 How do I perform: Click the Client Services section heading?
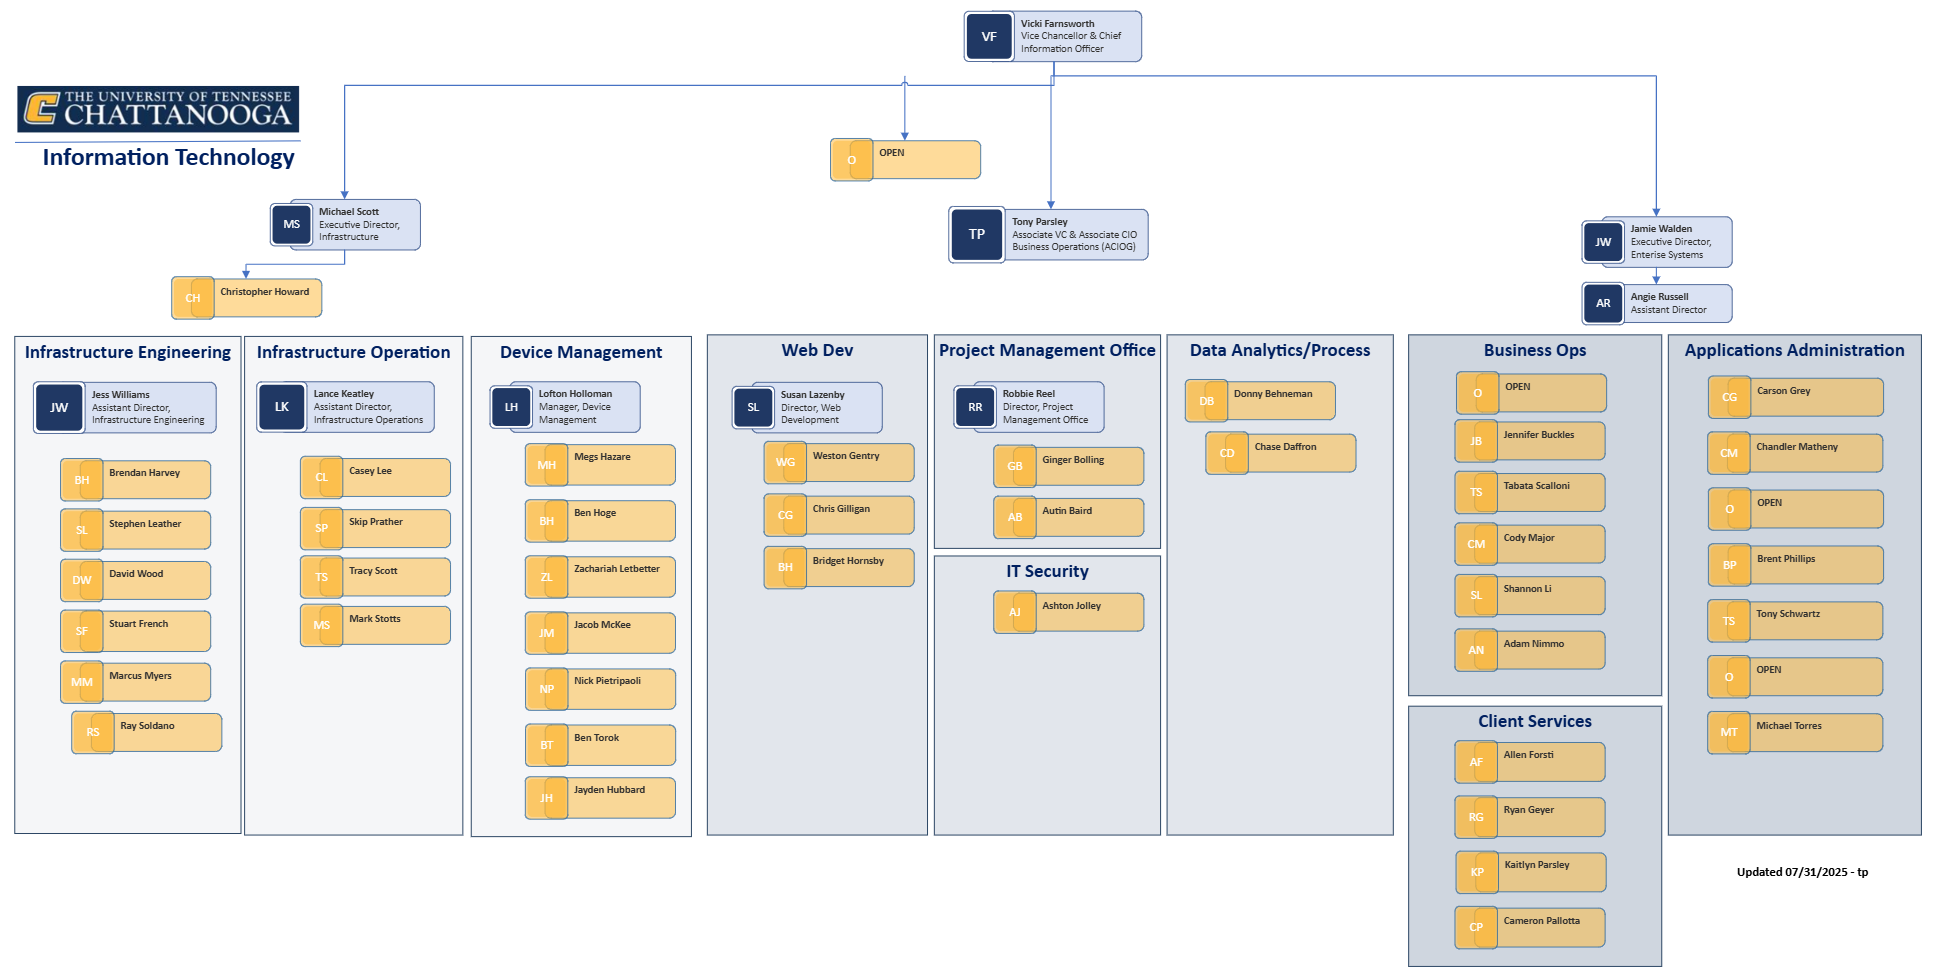1534,721
